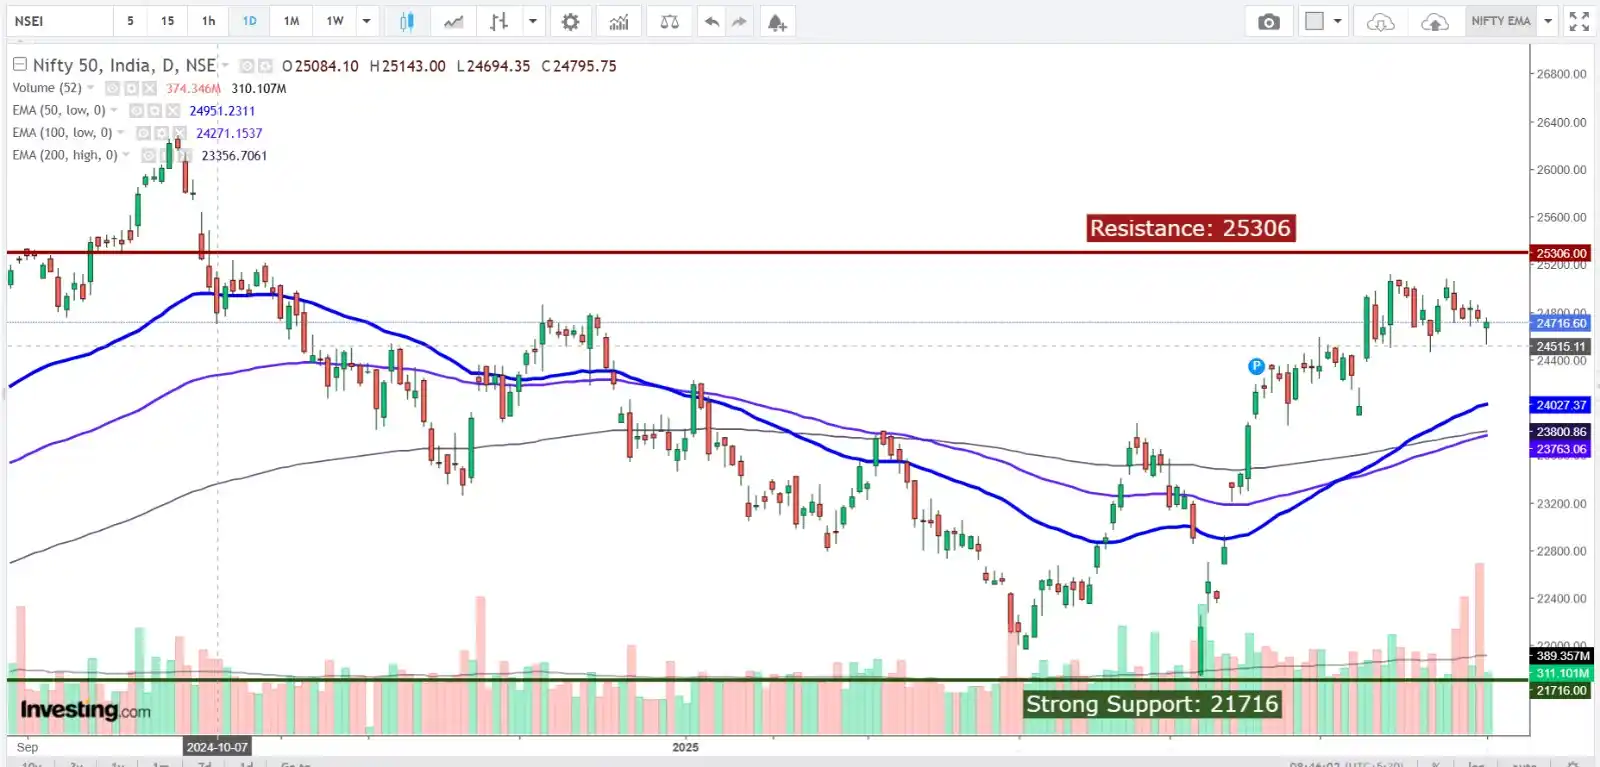Click the 2024-10-07 date label on axis
This screenshot has width=1600, height=767.
point(217,747)
